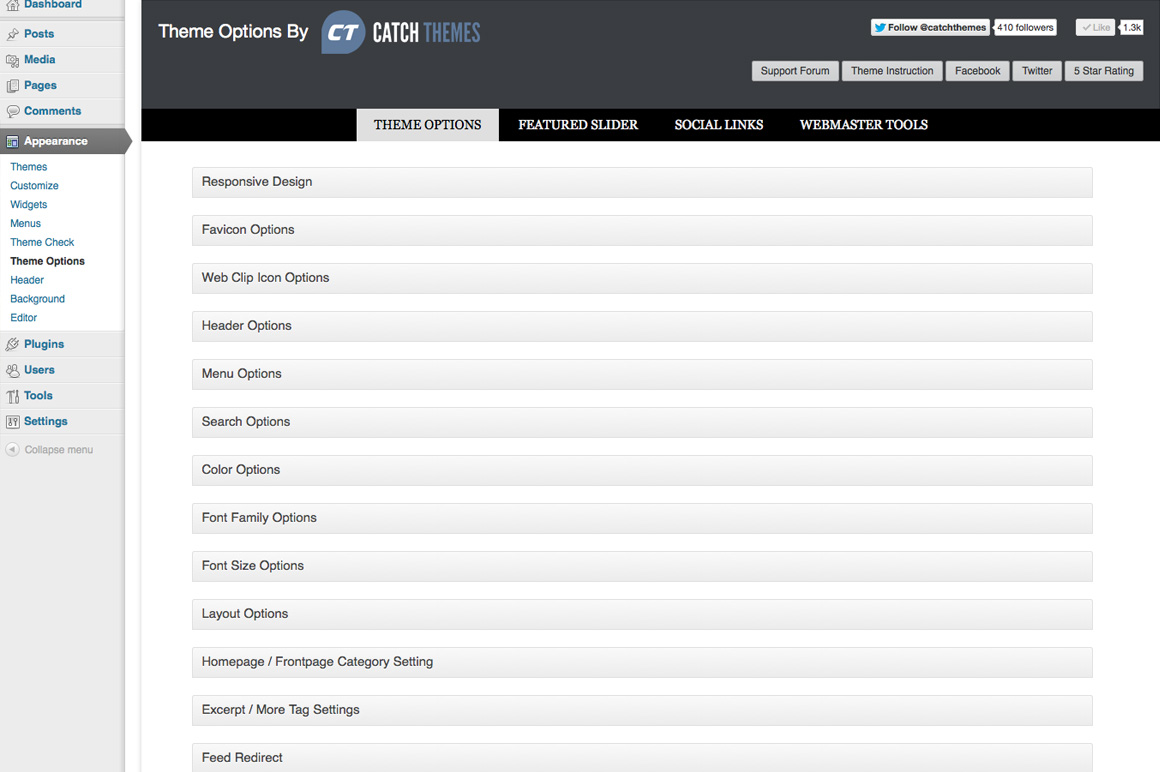The height and width of the screenshot is (772, 1160).
Task: Open the Social Links tab
Action: 718,124
